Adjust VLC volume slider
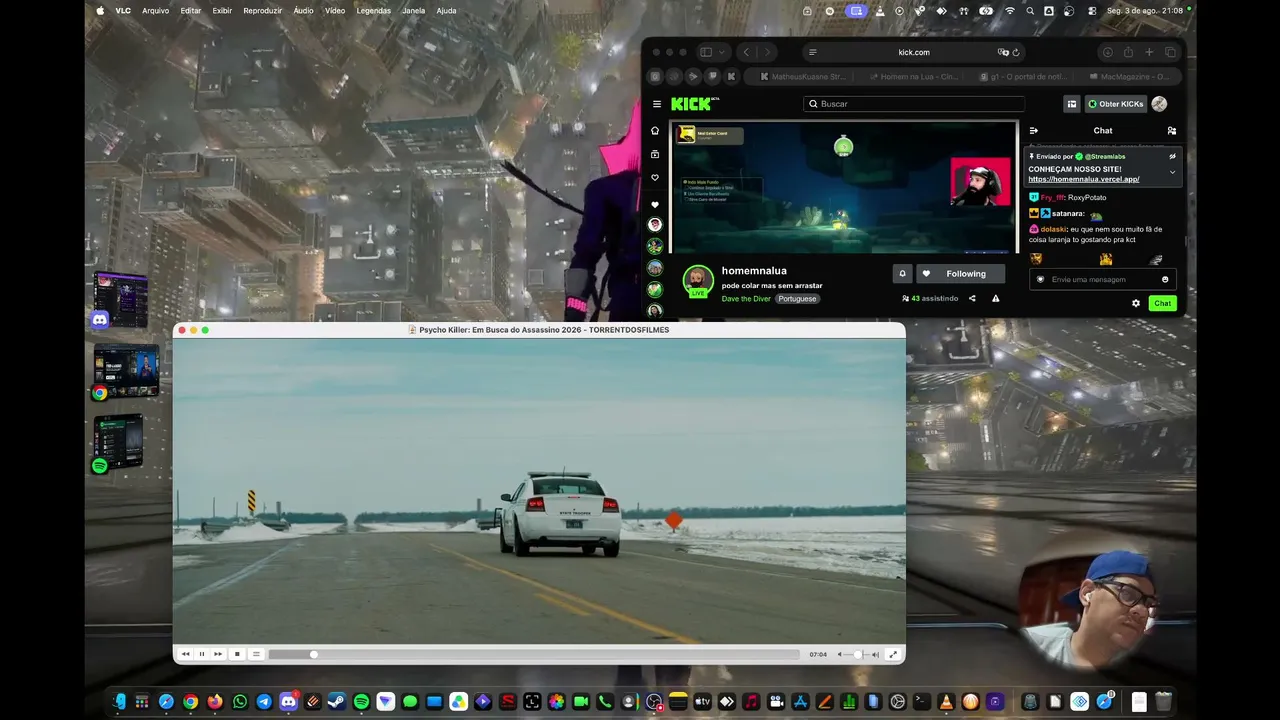 point(858,654)
